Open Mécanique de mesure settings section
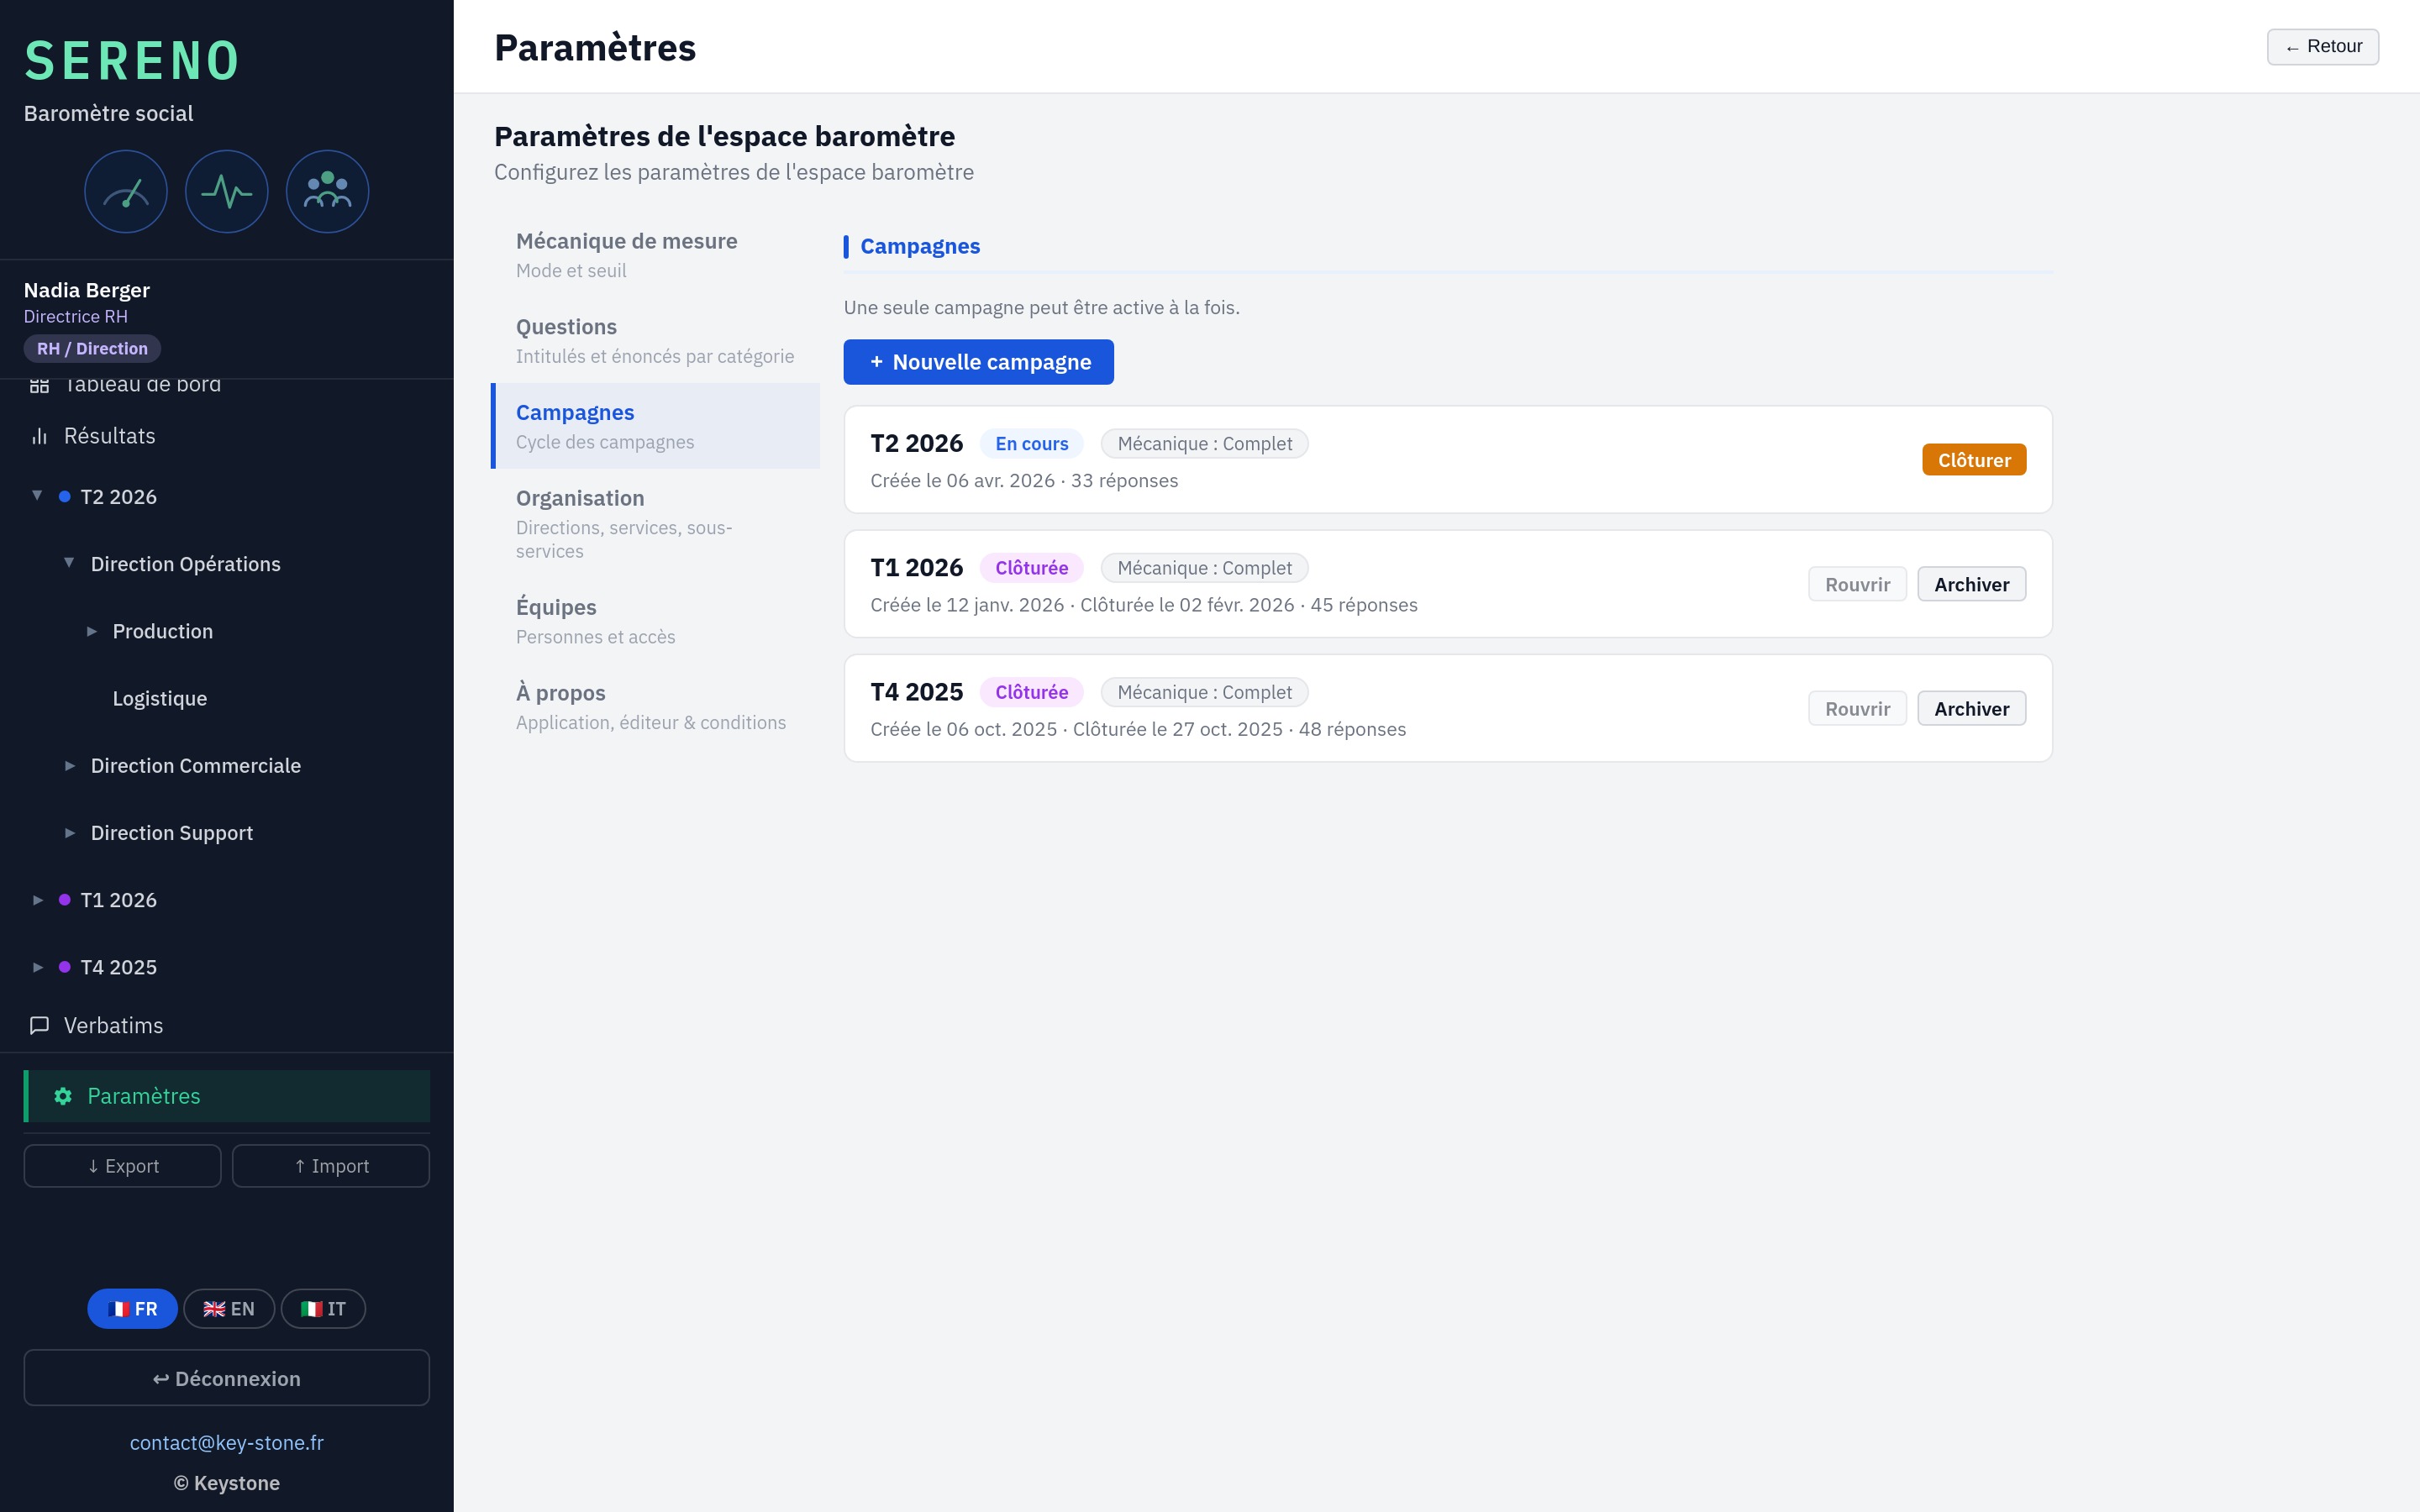The image size is (2420, 1512). [x=655, y=255]
